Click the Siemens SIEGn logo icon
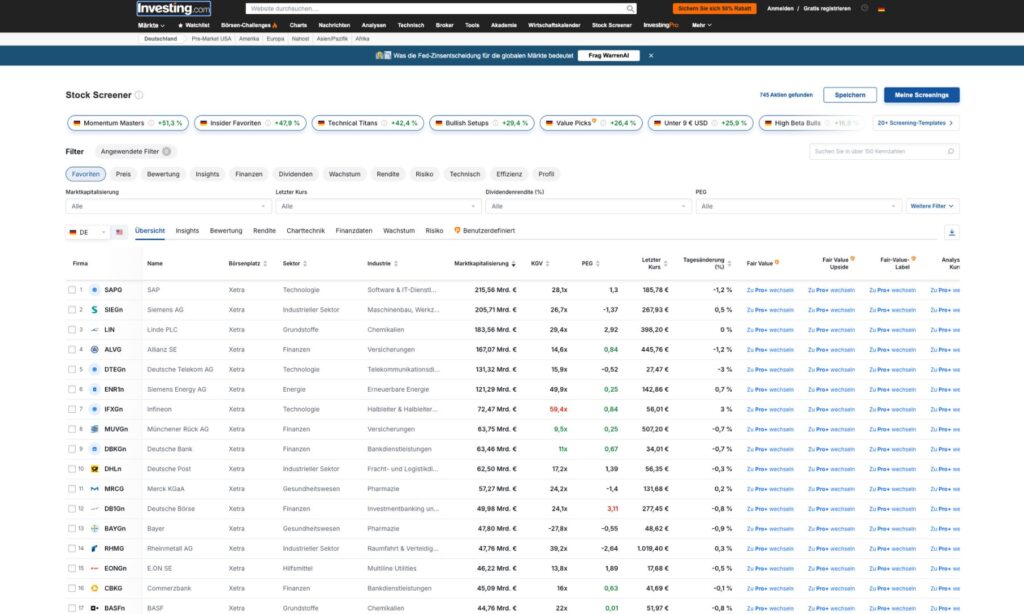 coord(94,310)
